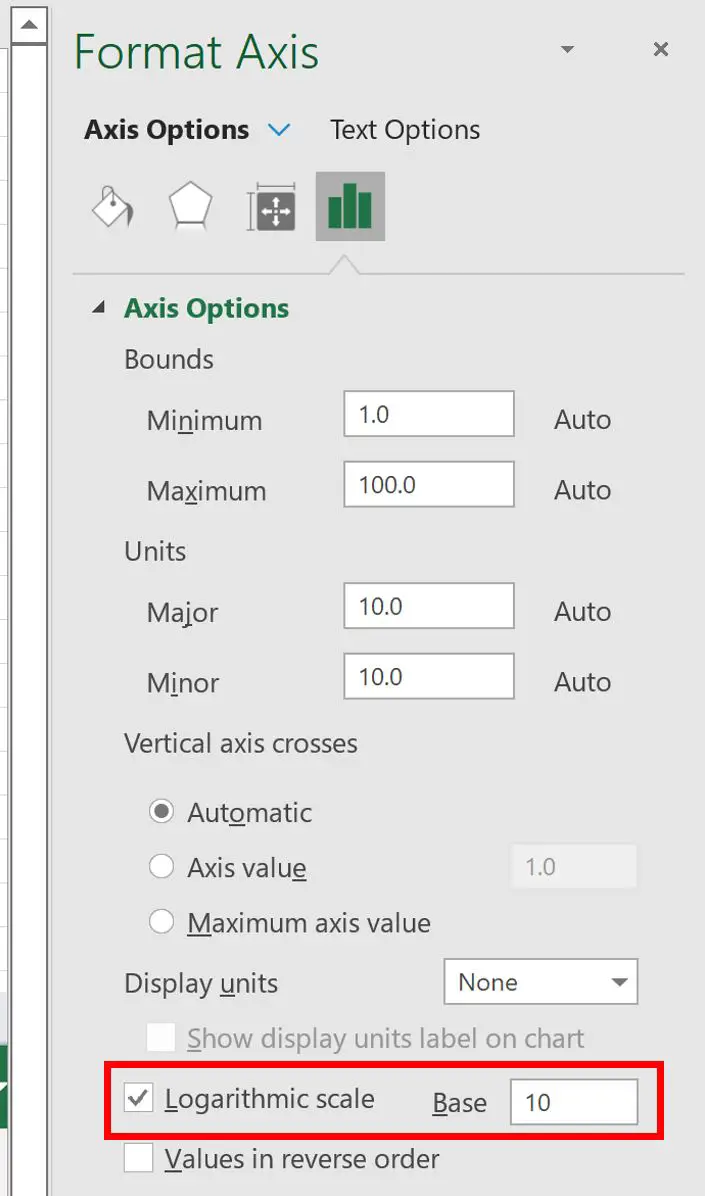705x1196 pixels.
Task: Choose Maximum axis value crossing option
Action: pyautogui.click(x=161, y=922)
